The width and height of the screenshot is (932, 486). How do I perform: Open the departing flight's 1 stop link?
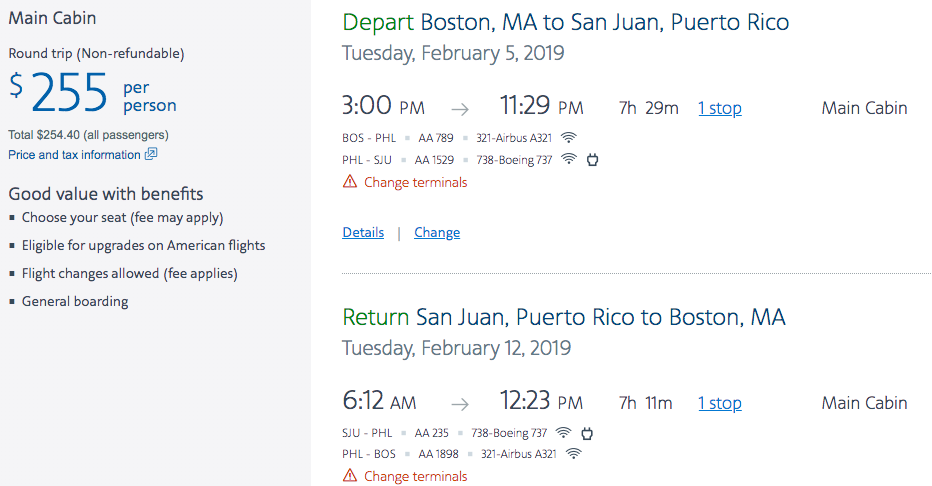tap(719, 108)
